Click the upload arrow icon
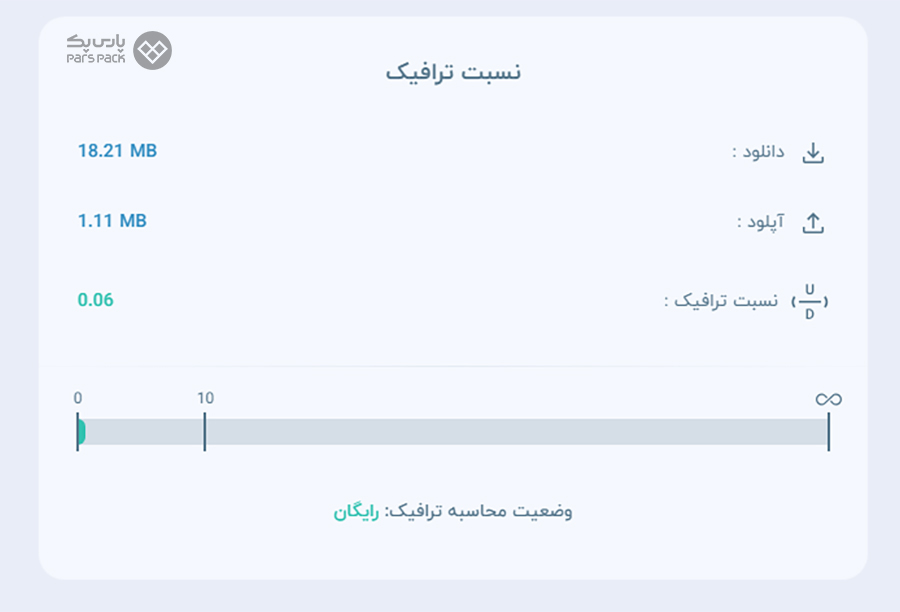Image resolution: width=900 pixels, height=612 pixels. [x=813, y=223]
